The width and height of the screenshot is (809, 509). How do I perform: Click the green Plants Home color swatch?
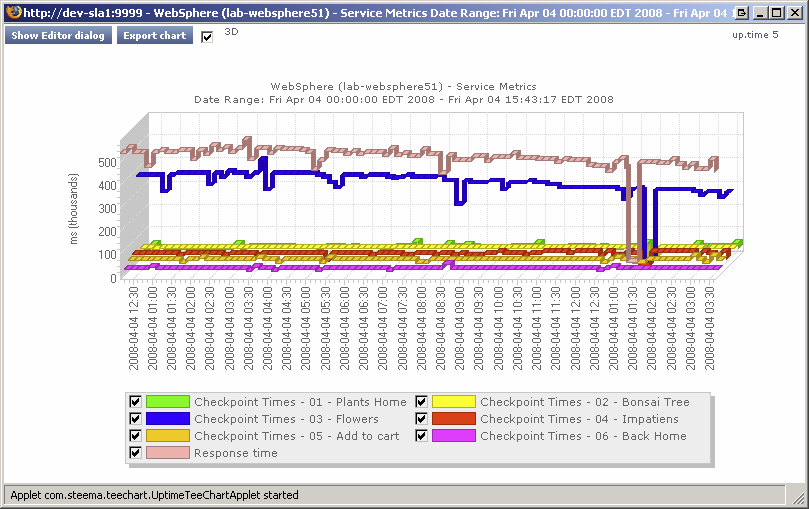coord(168,402)
